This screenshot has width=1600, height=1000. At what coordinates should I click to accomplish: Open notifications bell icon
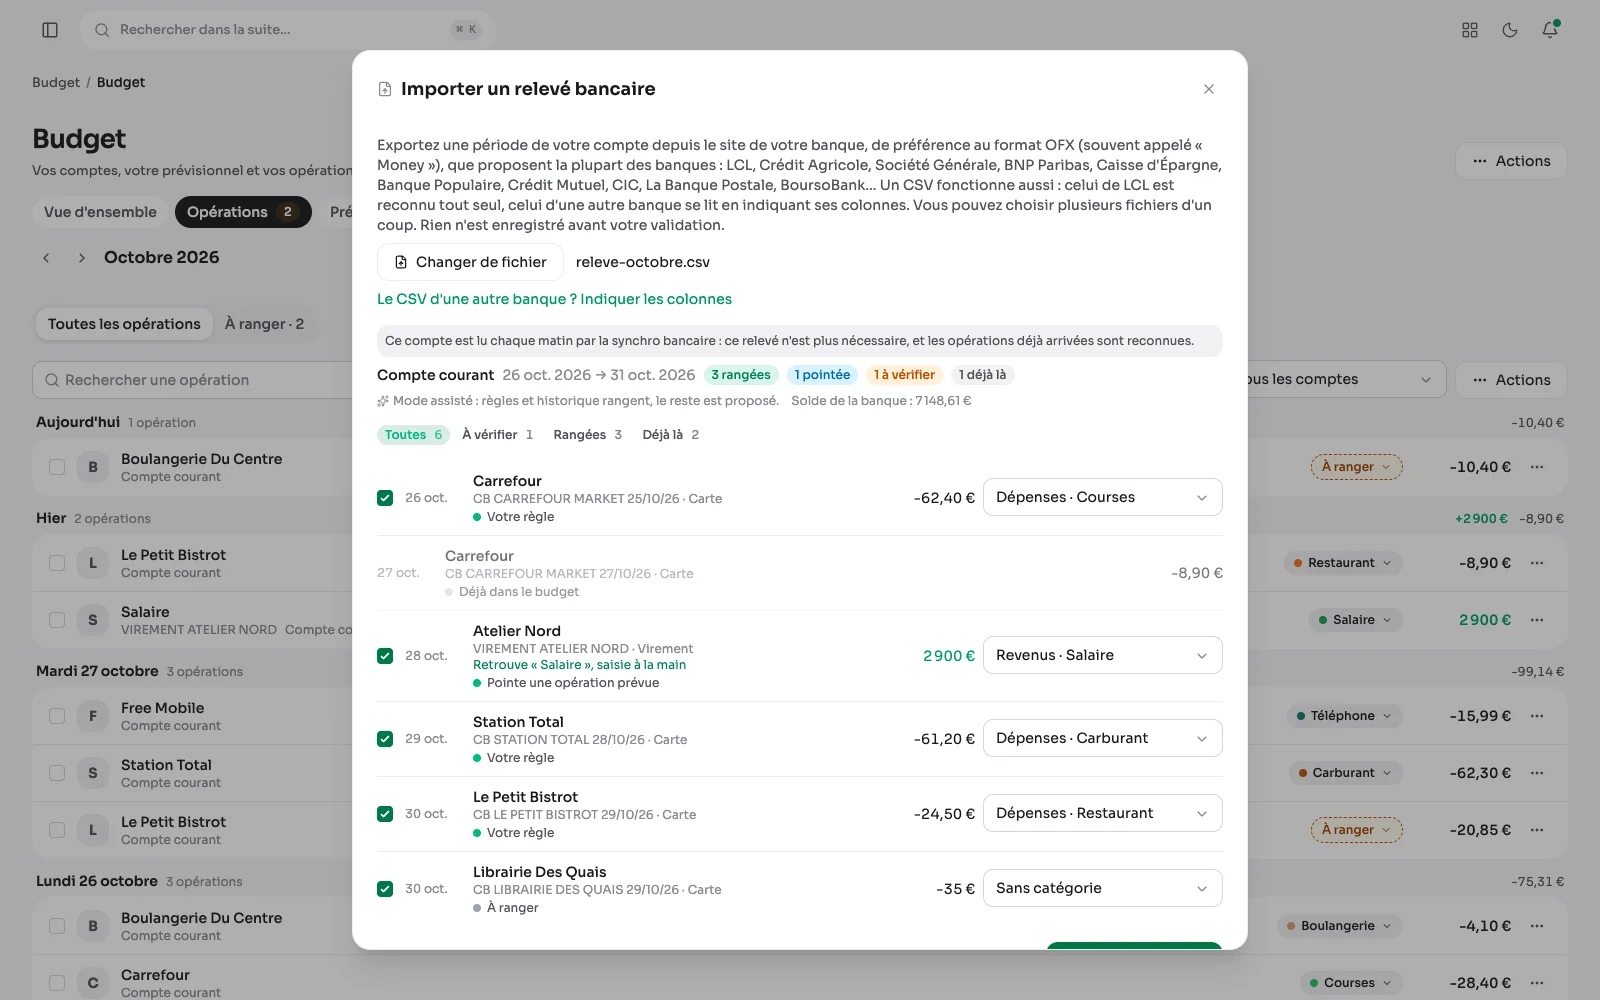tap(1550, 30)
